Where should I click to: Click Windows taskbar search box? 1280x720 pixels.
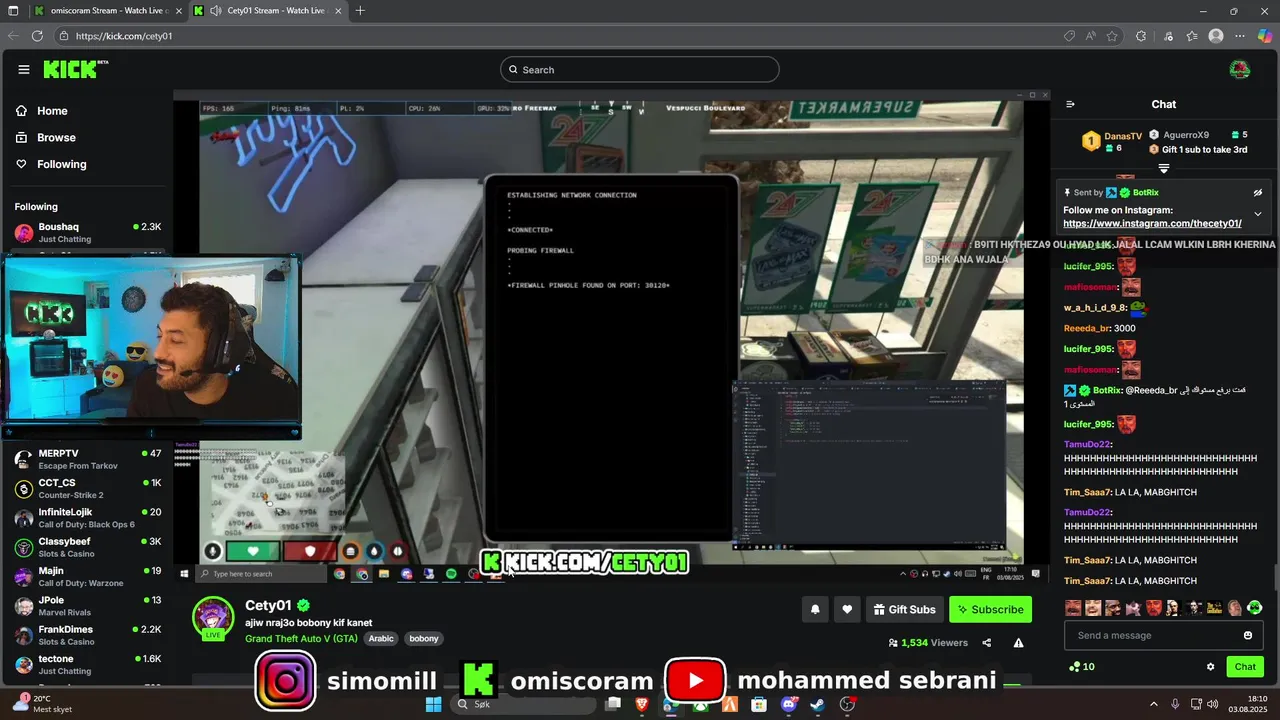coord(521,705)
